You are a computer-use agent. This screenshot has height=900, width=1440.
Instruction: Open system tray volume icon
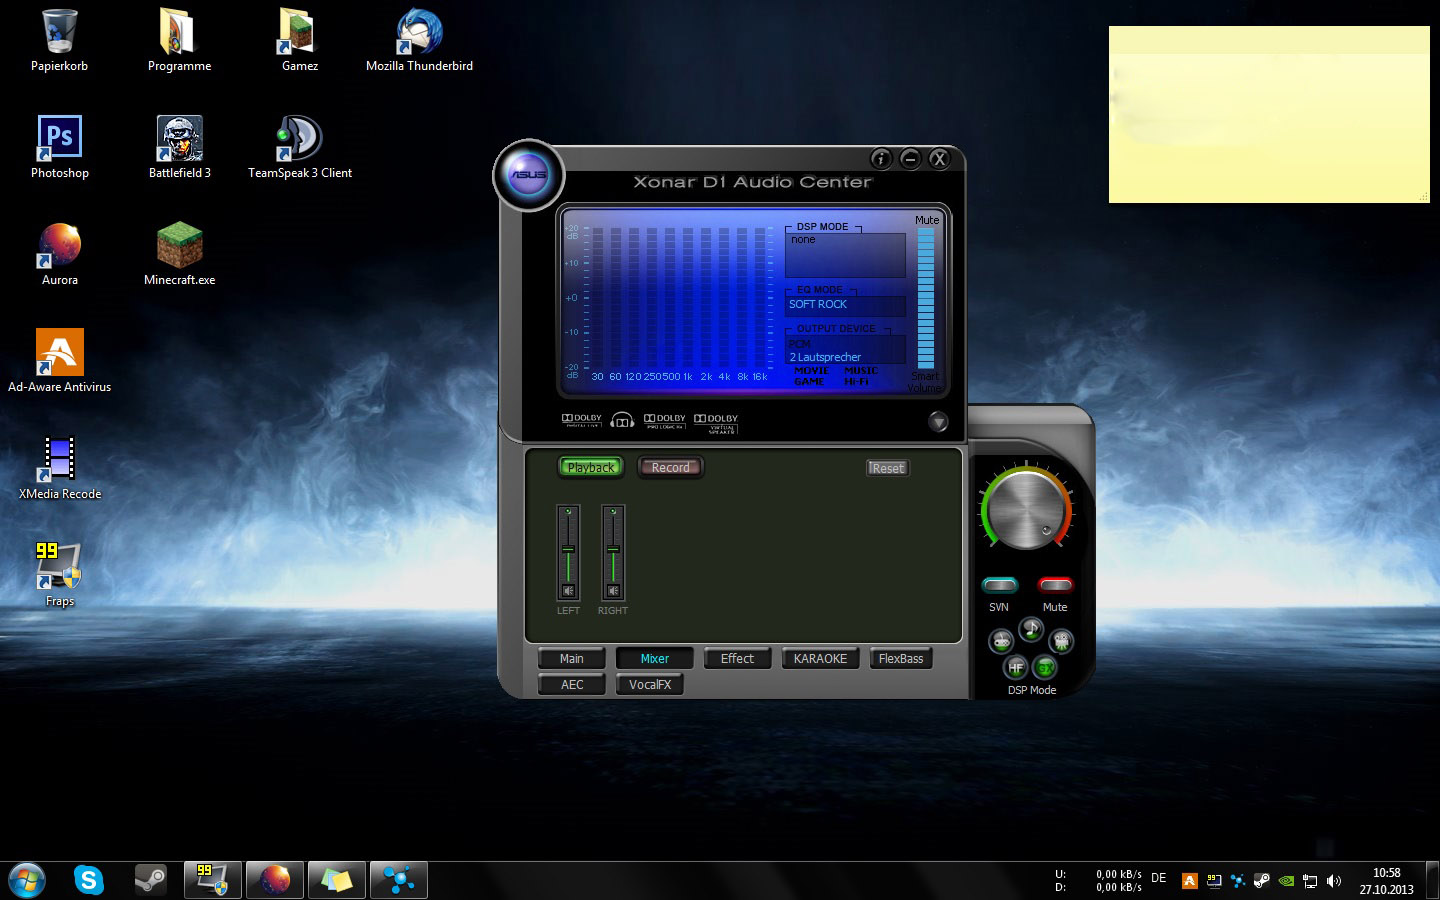1334,881
